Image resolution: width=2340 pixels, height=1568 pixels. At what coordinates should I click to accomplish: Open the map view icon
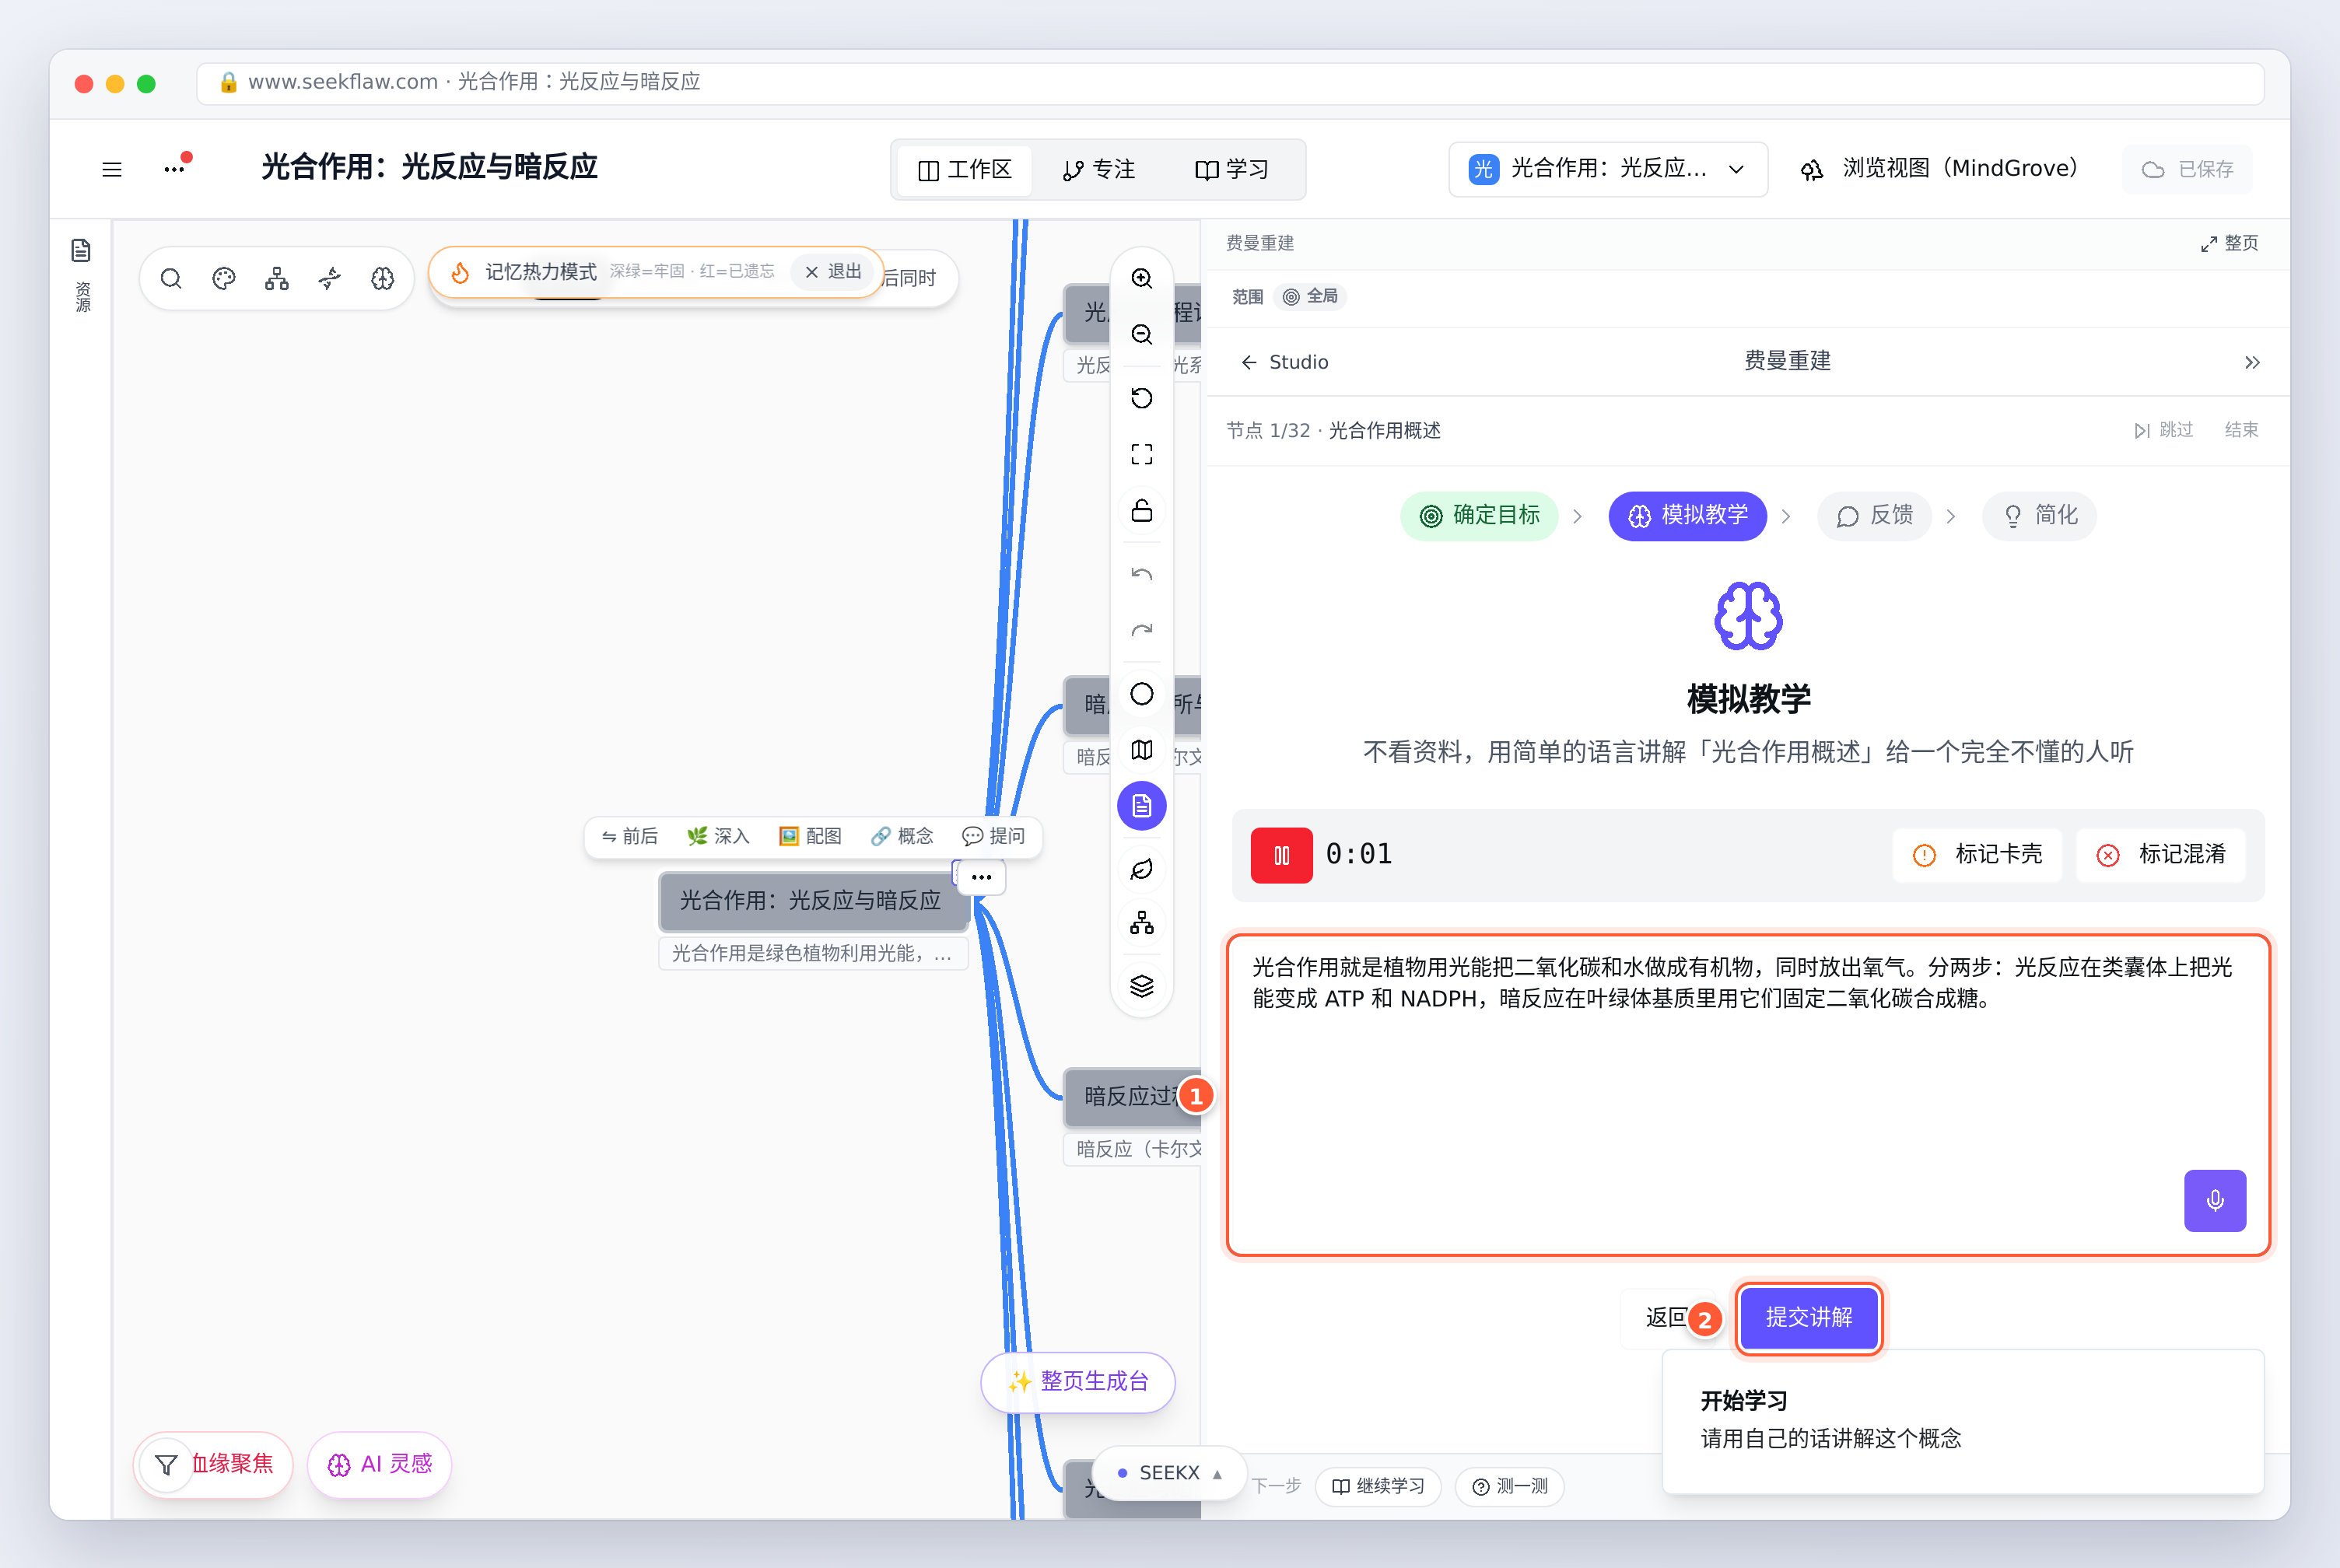1142,750
